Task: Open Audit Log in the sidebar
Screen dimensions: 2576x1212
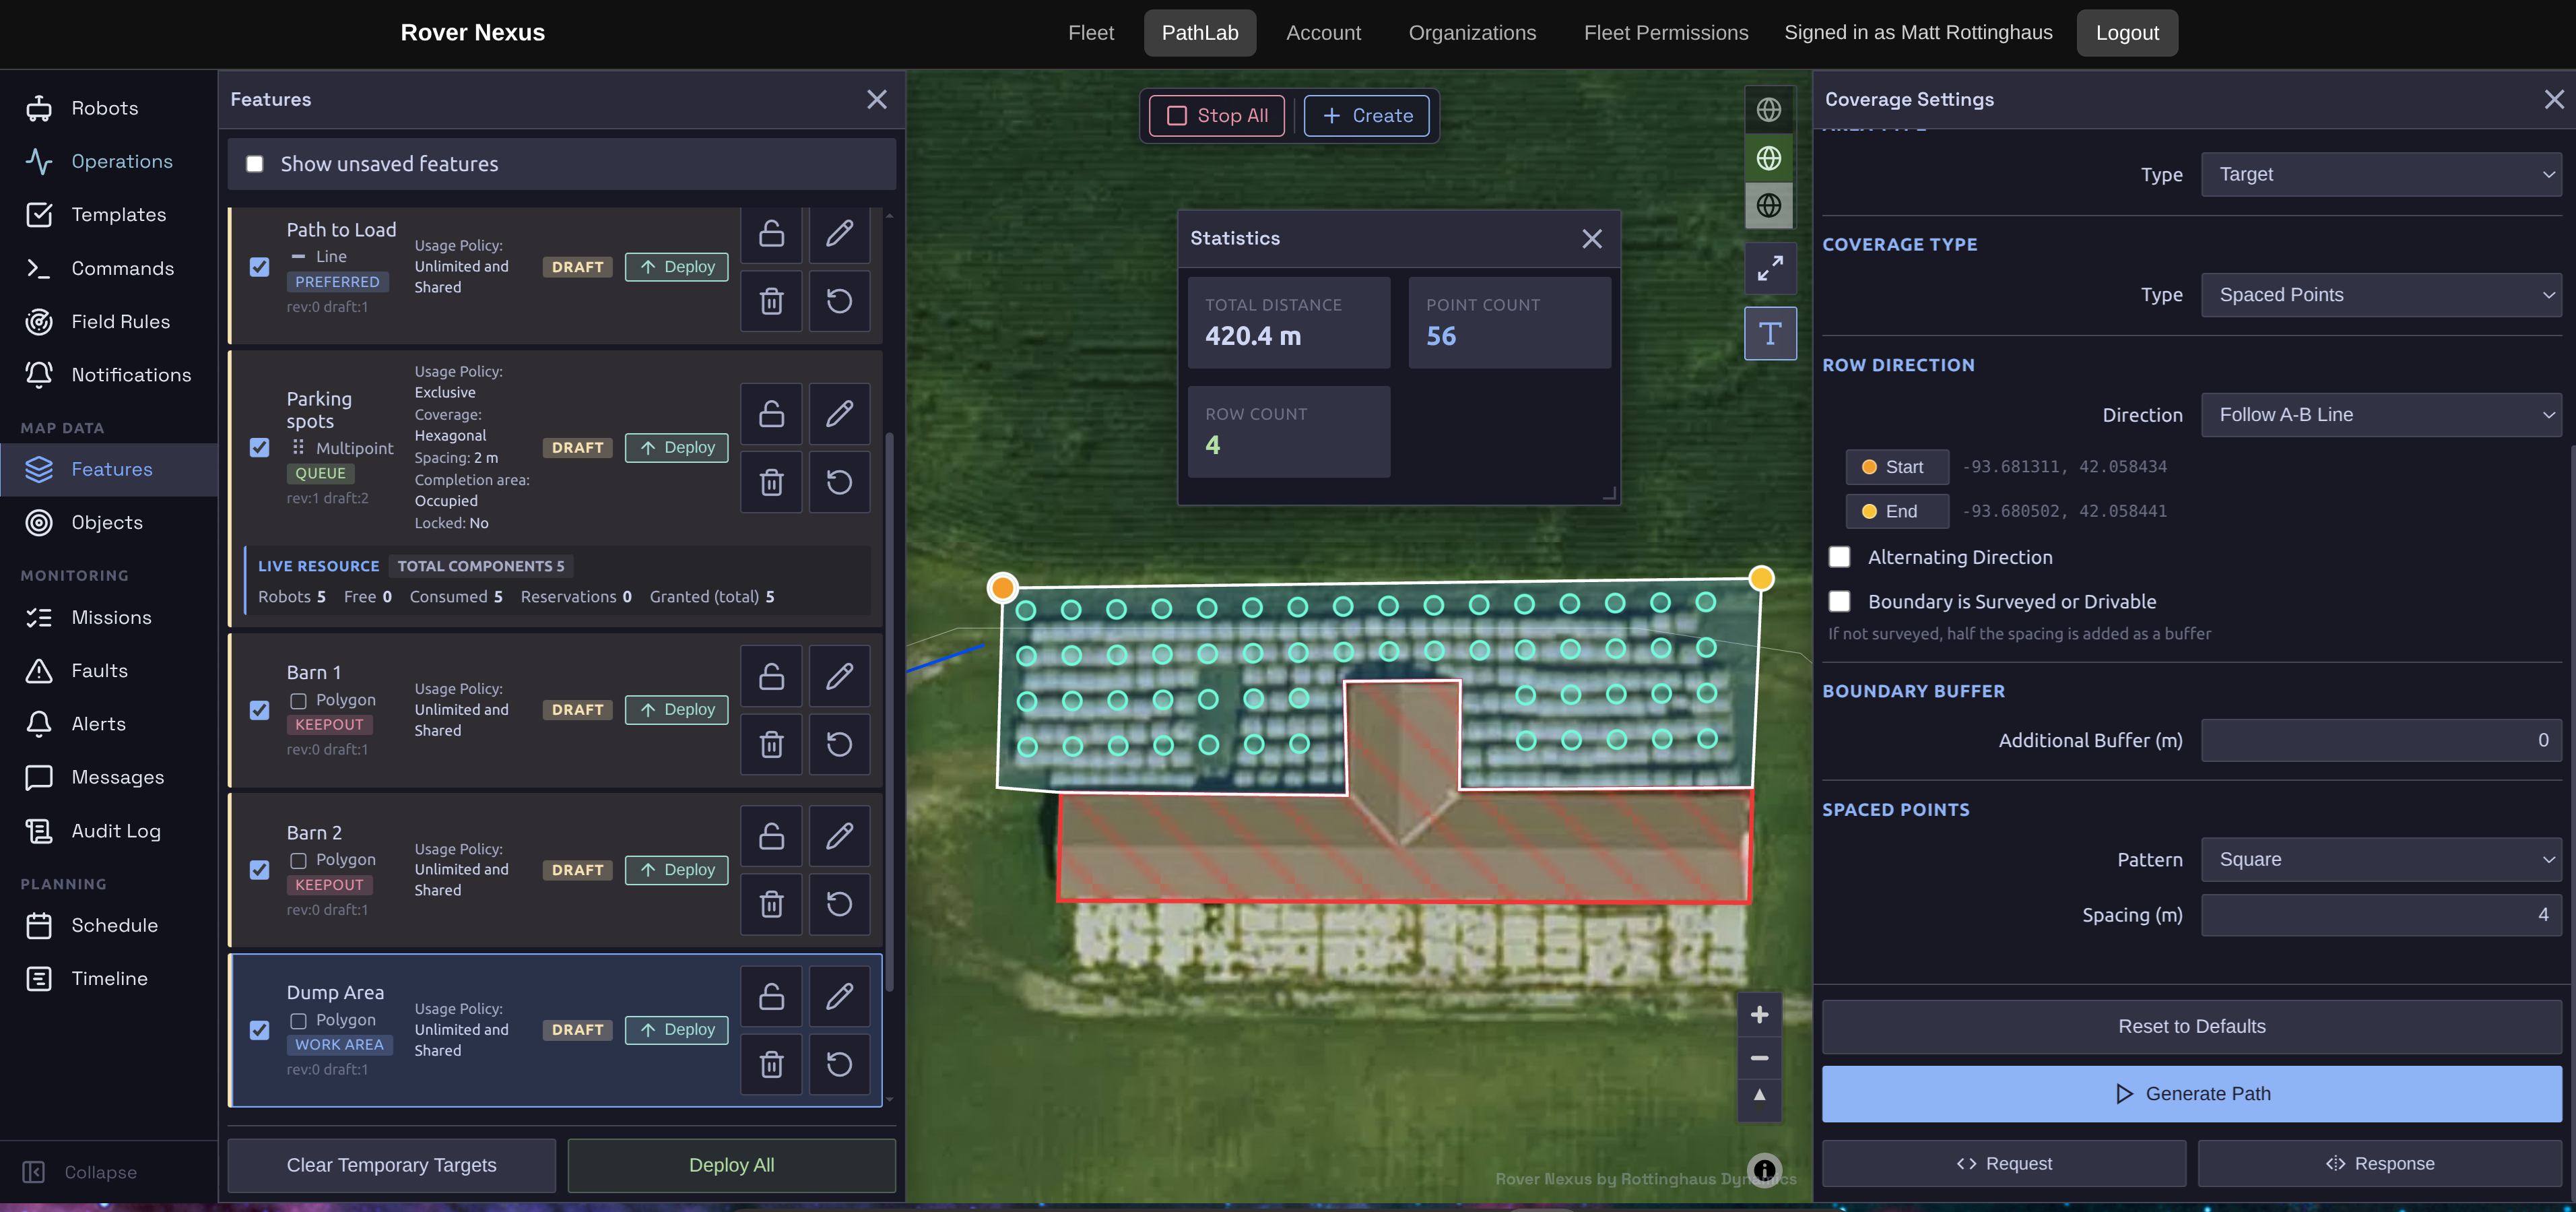Action: 109,831
